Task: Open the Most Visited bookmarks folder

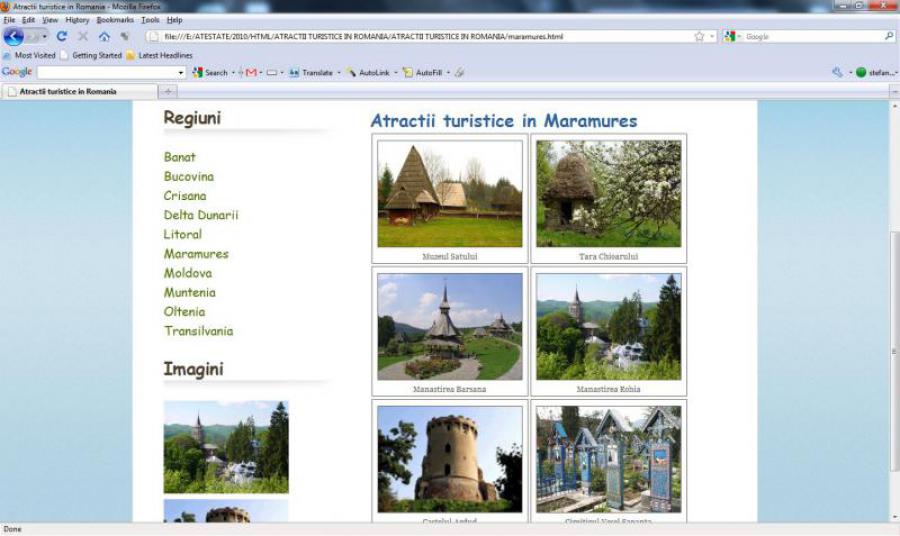Action: click(29, 55)
